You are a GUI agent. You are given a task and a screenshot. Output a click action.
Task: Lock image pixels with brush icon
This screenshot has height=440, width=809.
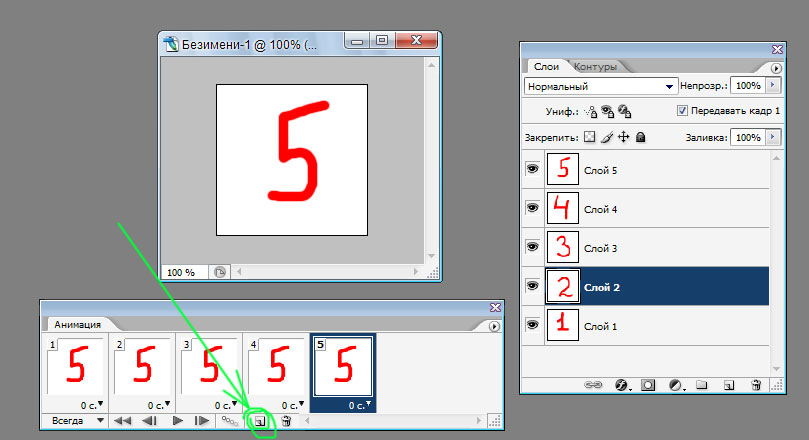pos(607,137)
